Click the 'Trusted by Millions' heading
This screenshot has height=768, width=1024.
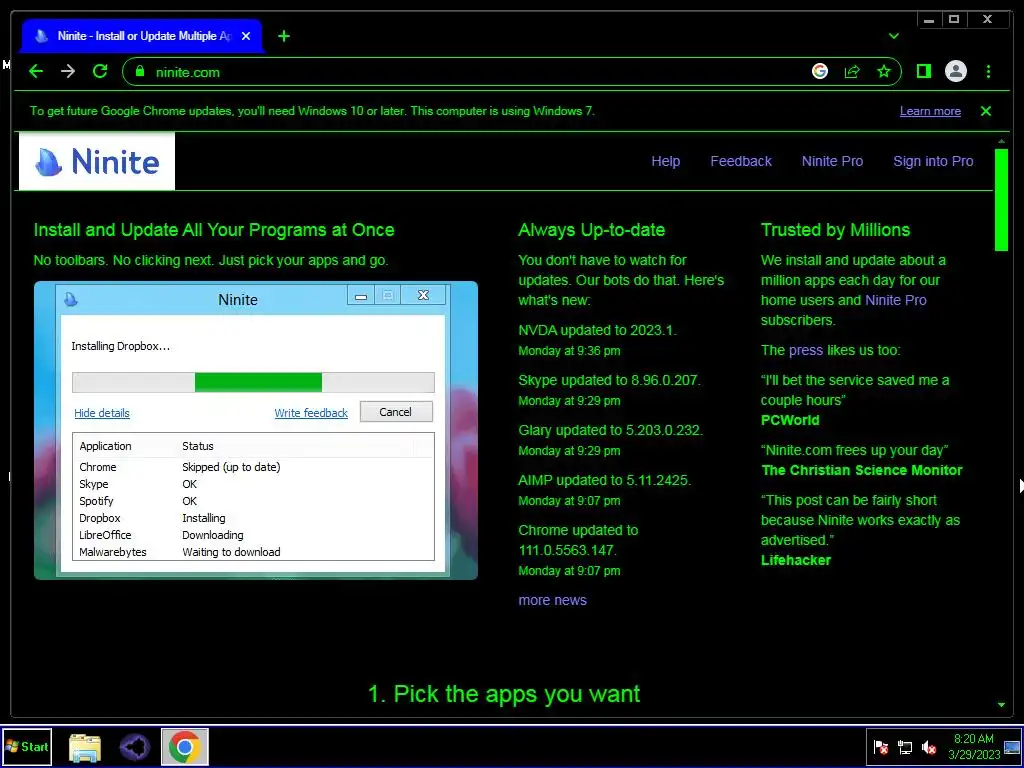tap(835, 230)
